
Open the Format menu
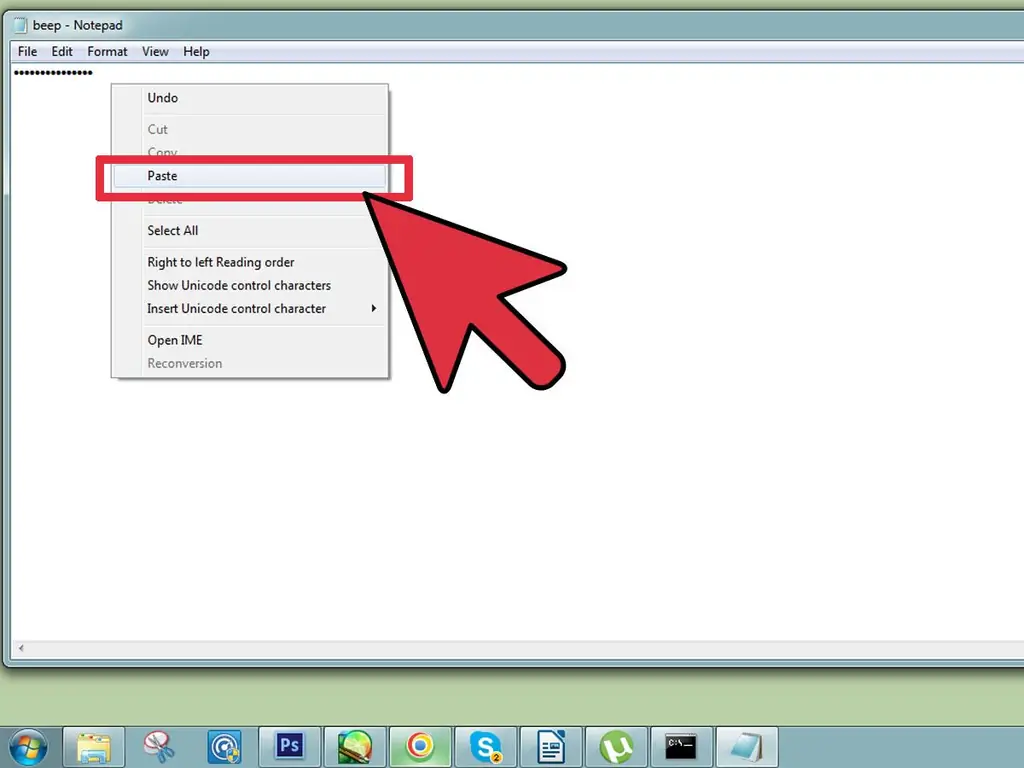pos(107,52)
